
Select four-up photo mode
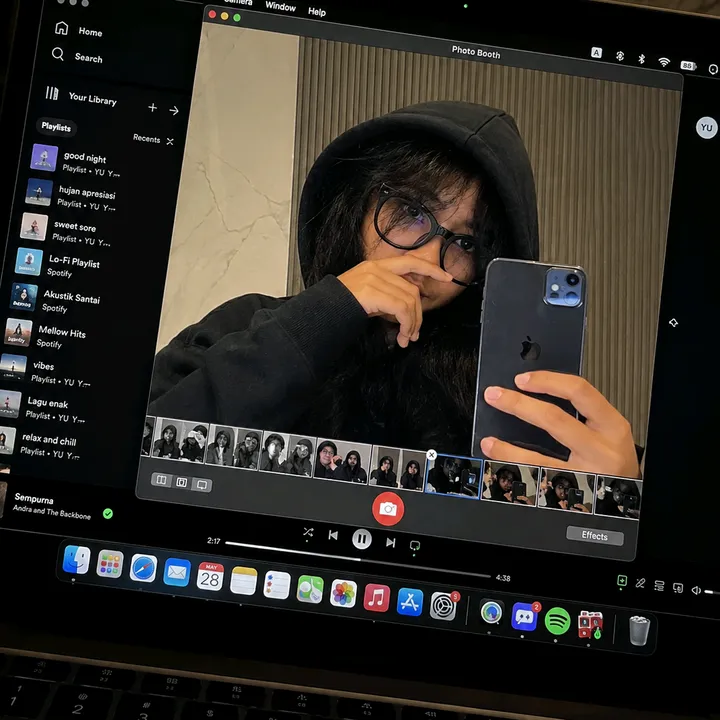point(161,480)
